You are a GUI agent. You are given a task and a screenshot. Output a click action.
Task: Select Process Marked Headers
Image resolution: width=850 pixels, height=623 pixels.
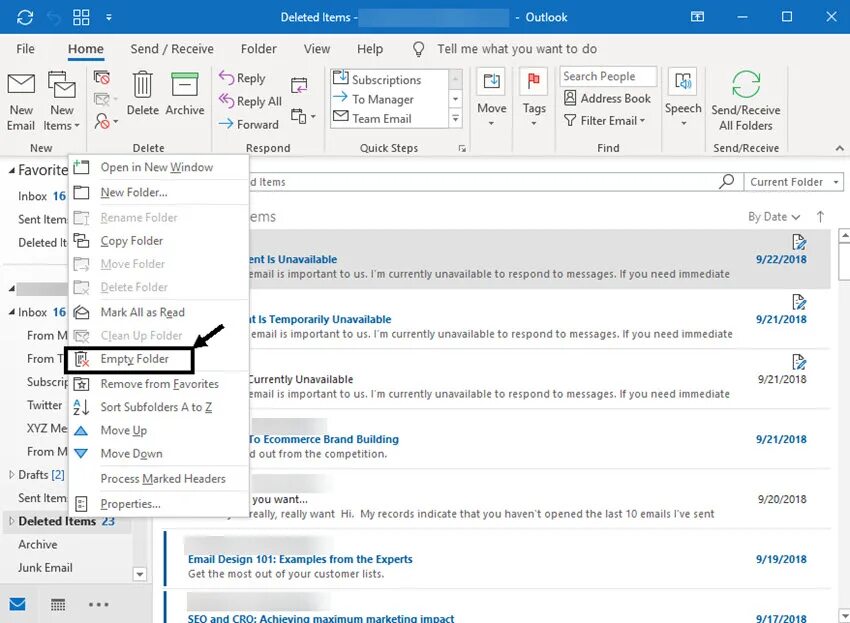coord(158,478)
